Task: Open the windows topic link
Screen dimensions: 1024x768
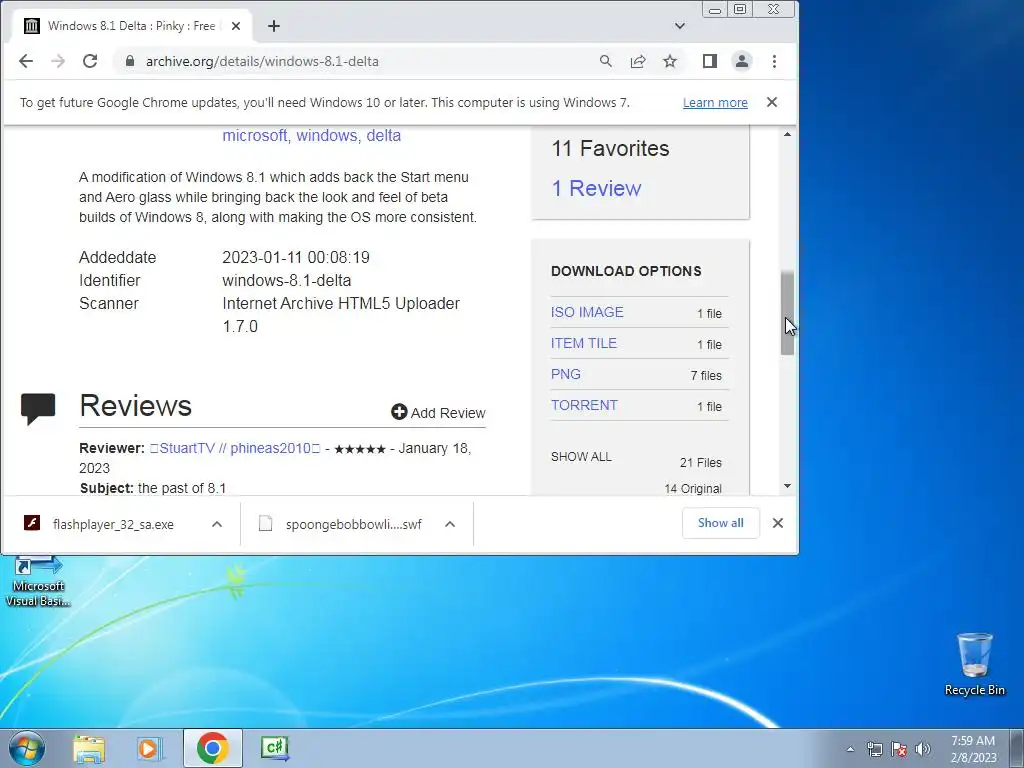Action: click(x=327, y=136)
